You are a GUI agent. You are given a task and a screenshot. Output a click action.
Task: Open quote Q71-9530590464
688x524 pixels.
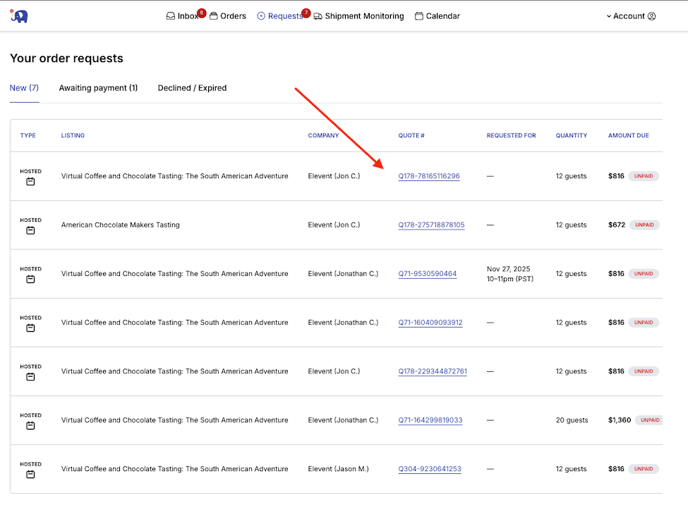pos(427,274)
